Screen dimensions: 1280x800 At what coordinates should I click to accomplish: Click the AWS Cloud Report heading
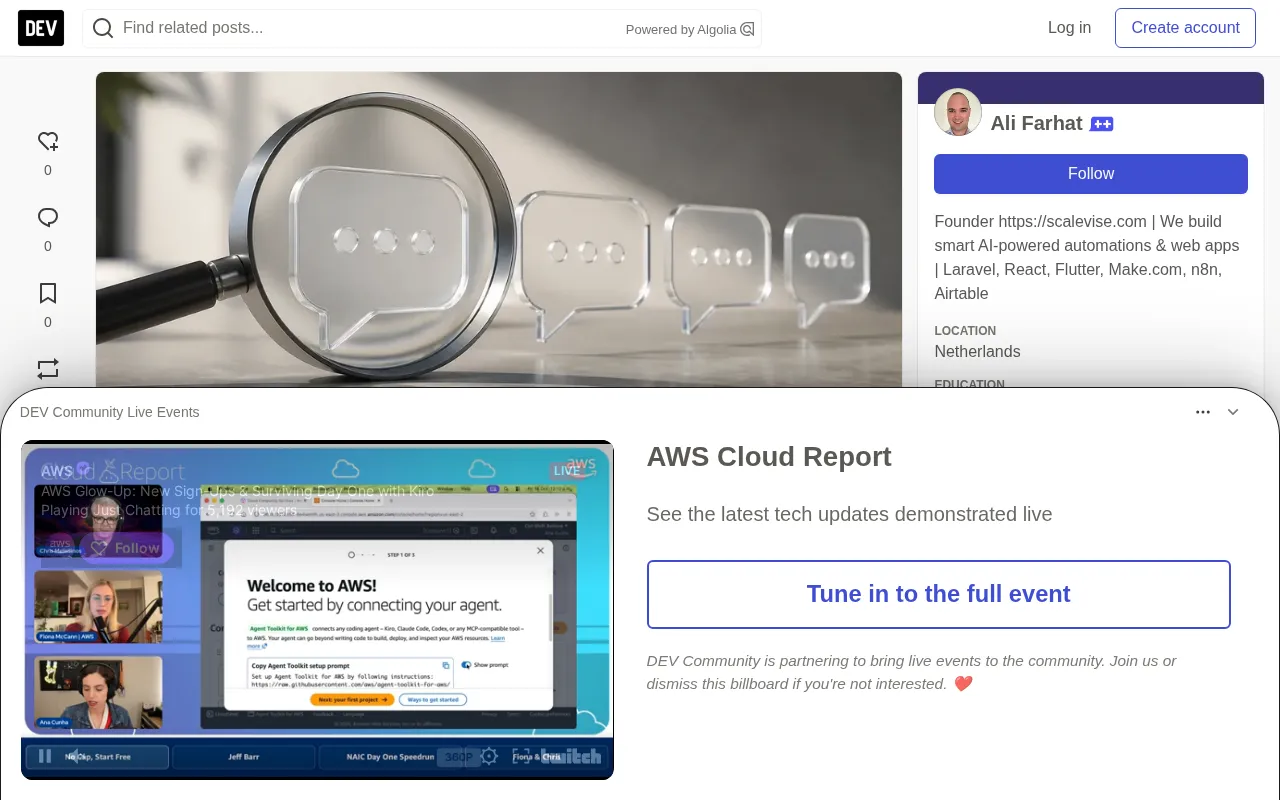coord(769,456)
